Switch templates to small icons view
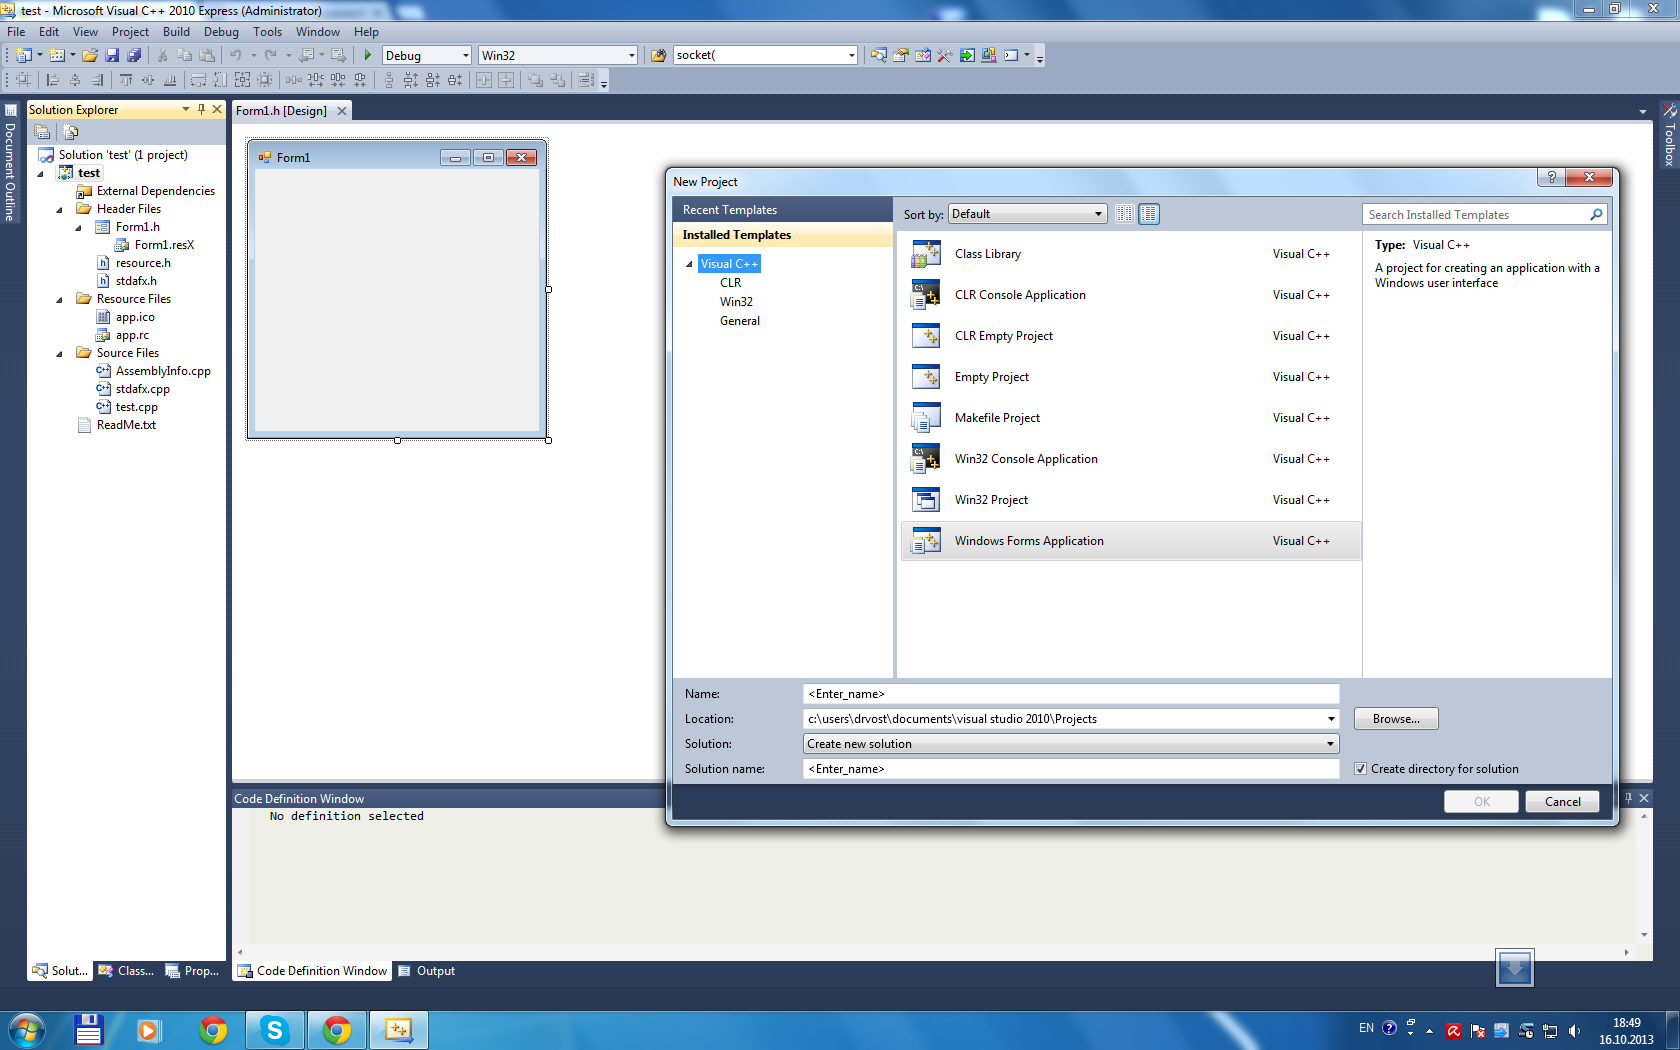1680x1050 pixels. click(1125, 214)
